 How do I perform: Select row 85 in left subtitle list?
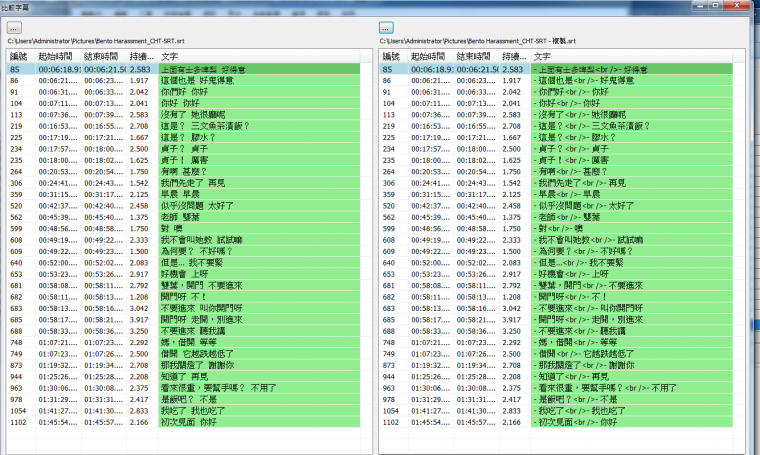click(x=183, y=69)
